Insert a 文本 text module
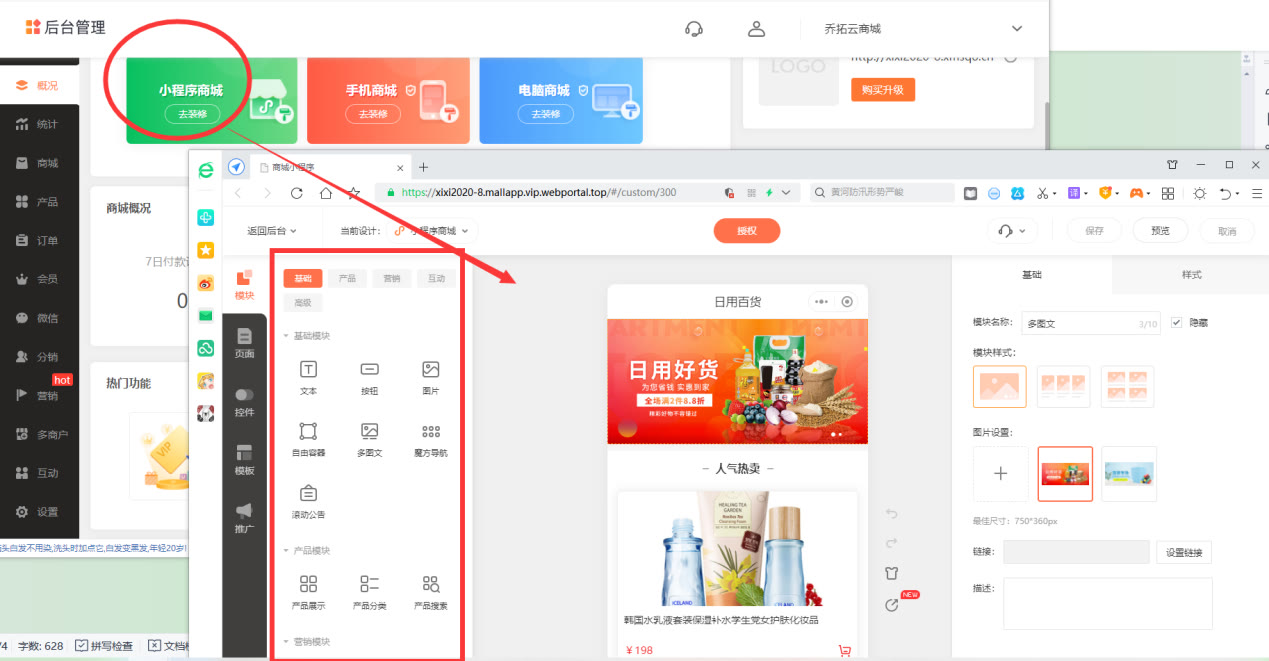The width and height of the screenshot is (1269, 661). point(308,379)
